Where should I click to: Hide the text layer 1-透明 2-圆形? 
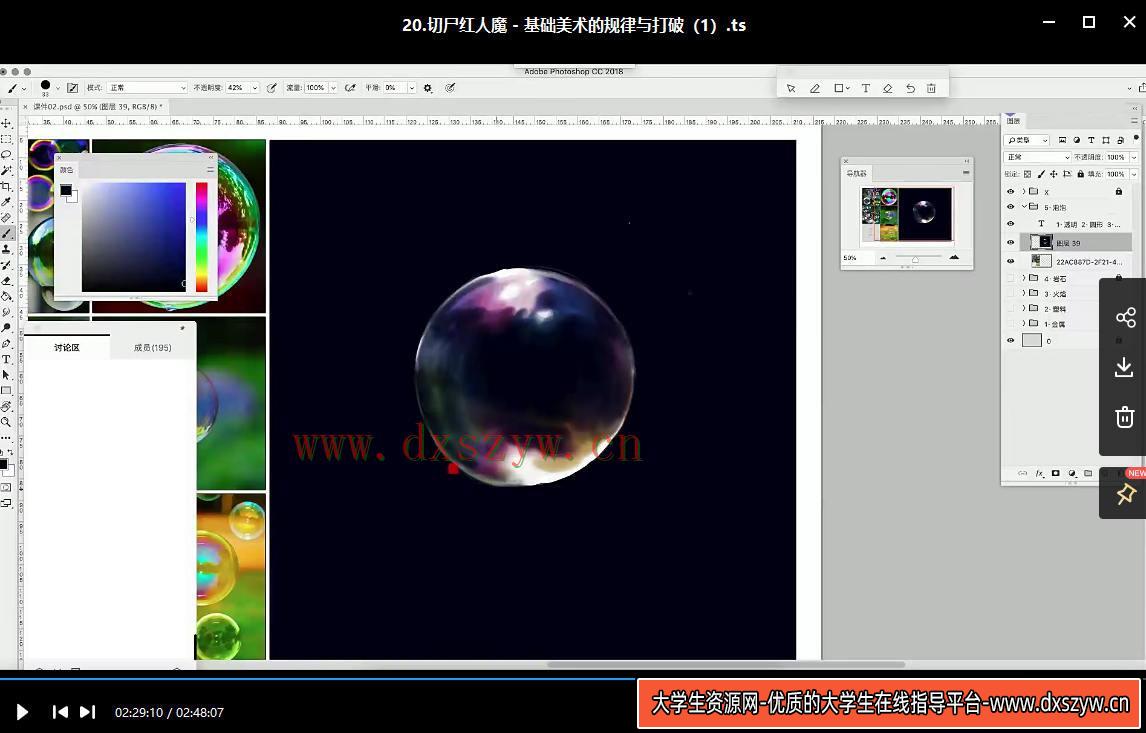click(1011, 224)
